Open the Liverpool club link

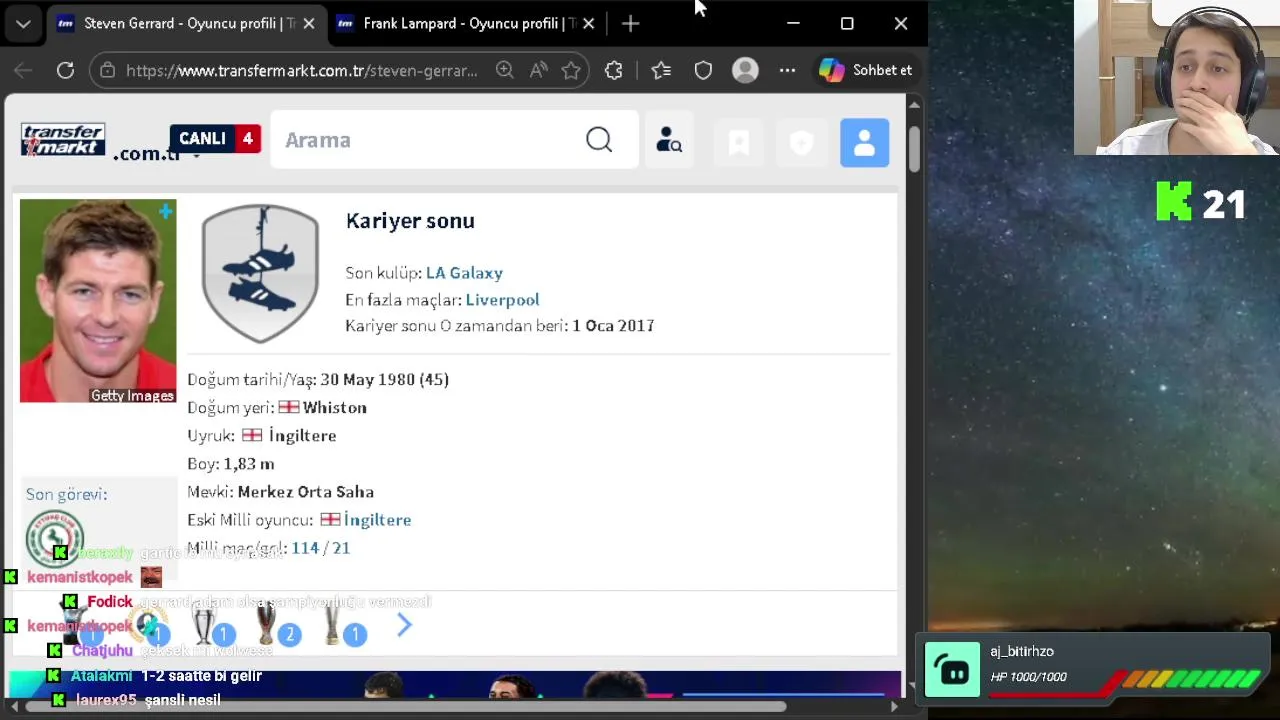[502, 300]
